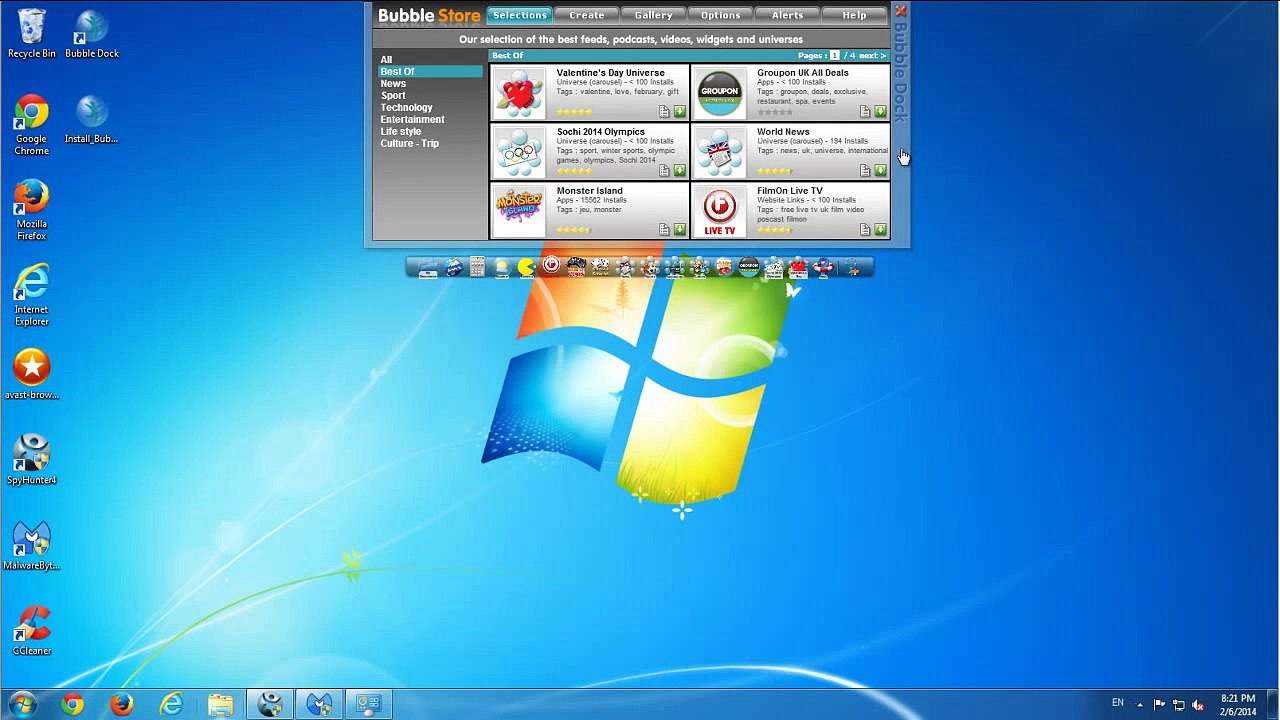Click the FilmOn LIVE TV thumbnail
Viewport: 1280px width, 720px height.
[720, 211]
